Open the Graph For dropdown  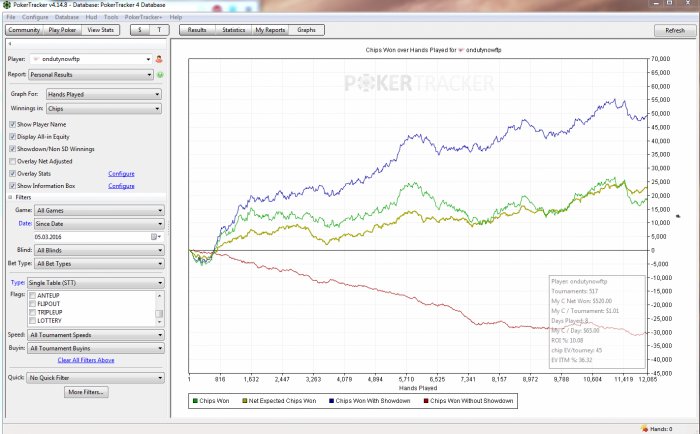click(x=104, y=94)
